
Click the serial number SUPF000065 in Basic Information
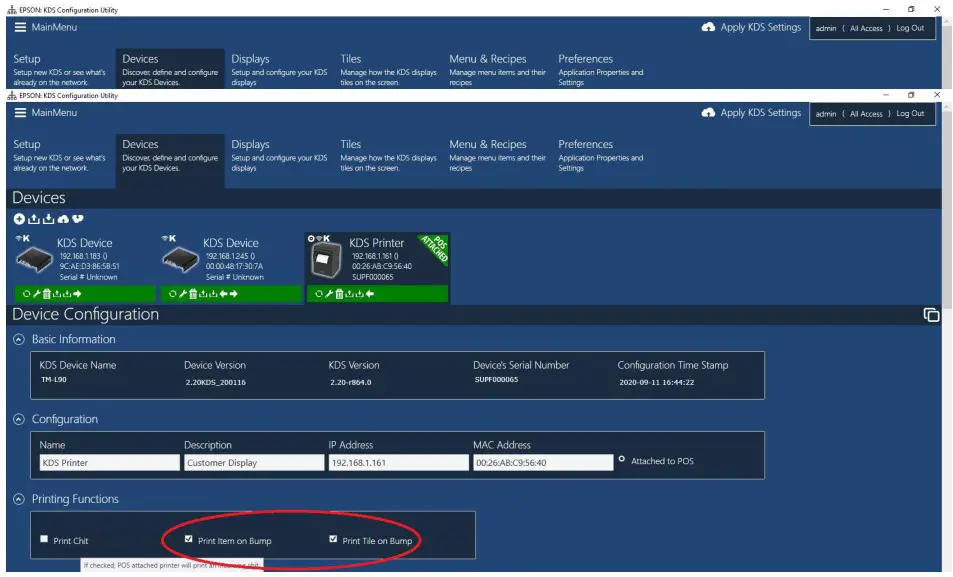coord(496,379)
